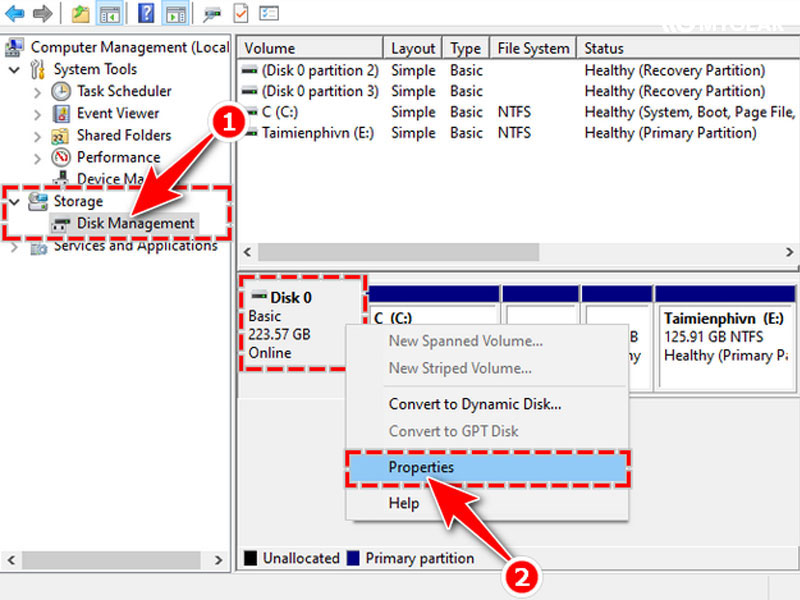Select Convert to Dynamic Disk menu entry
The image size is (800, 600).
(x=474, y=404)
